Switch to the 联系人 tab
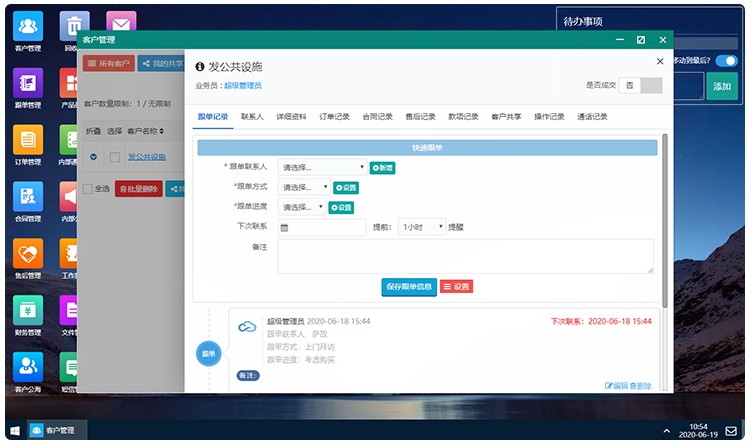 pyautogui.click(x=252, y=117)
